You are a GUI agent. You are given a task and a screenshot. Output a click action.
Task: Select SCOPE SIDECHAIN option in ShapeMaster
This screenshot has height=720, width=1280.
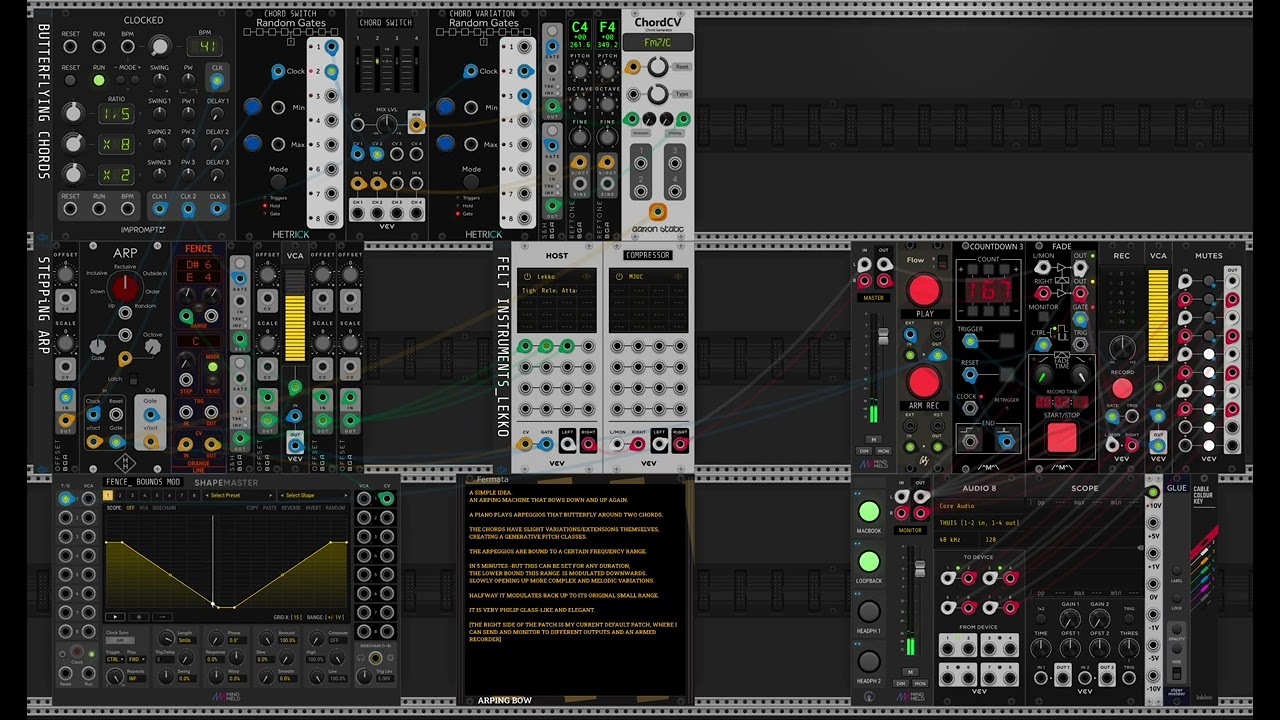[164, 508]
